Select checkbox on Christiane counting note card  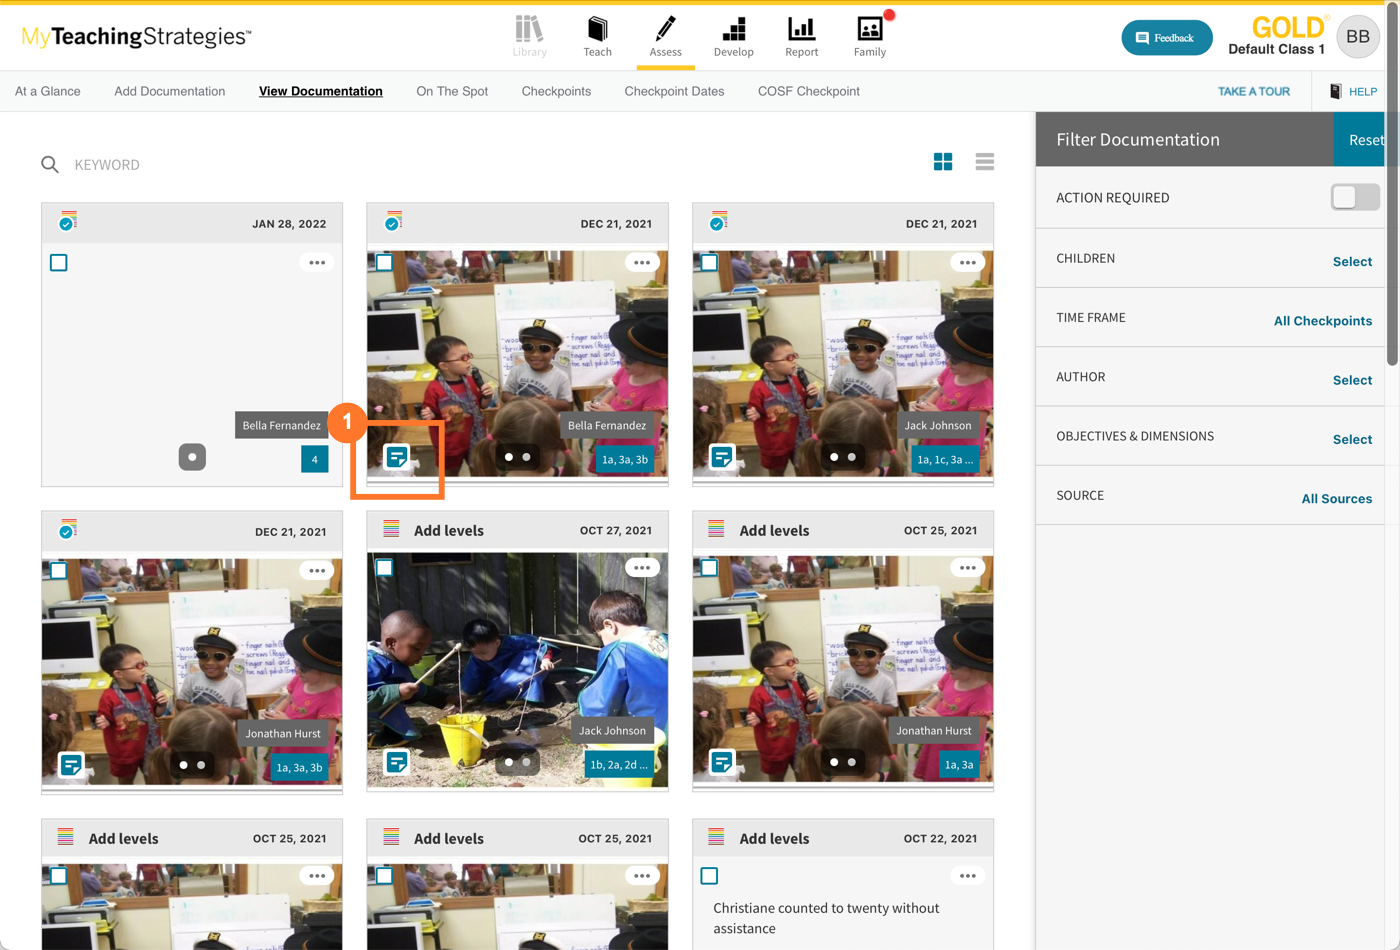coord(709,876)
